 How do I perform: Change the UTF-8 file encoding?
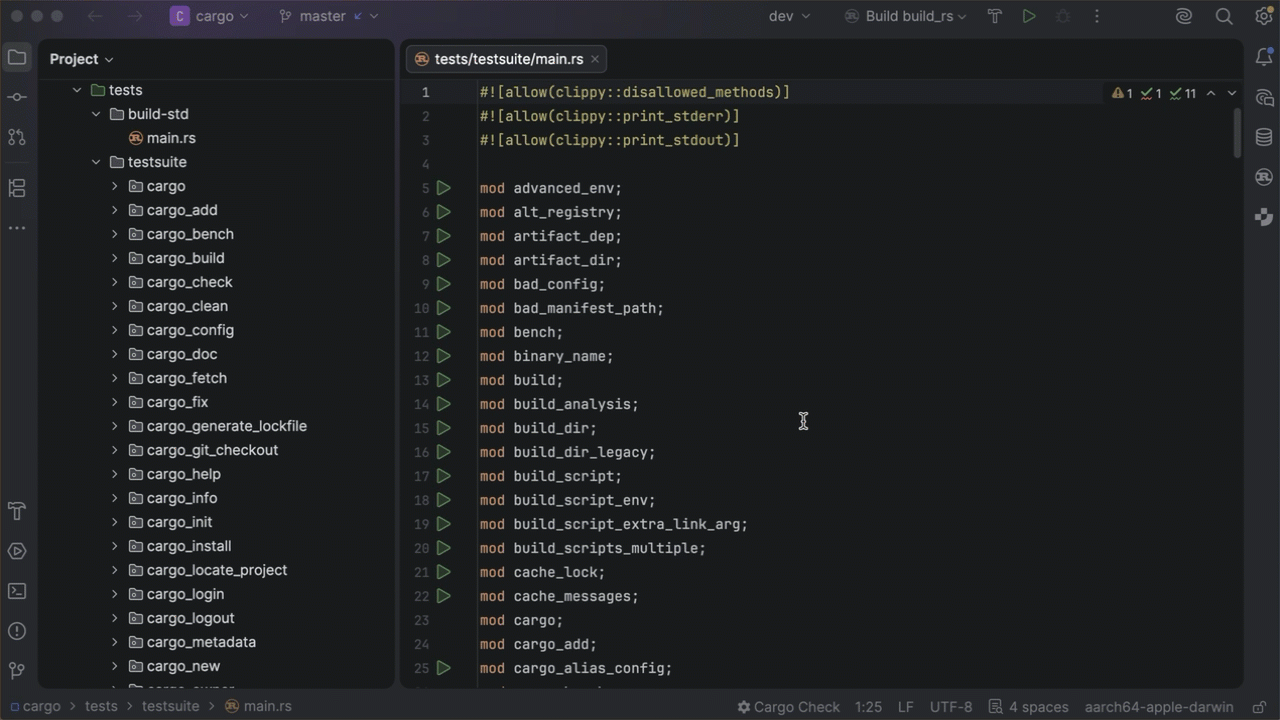click(951, 706)
